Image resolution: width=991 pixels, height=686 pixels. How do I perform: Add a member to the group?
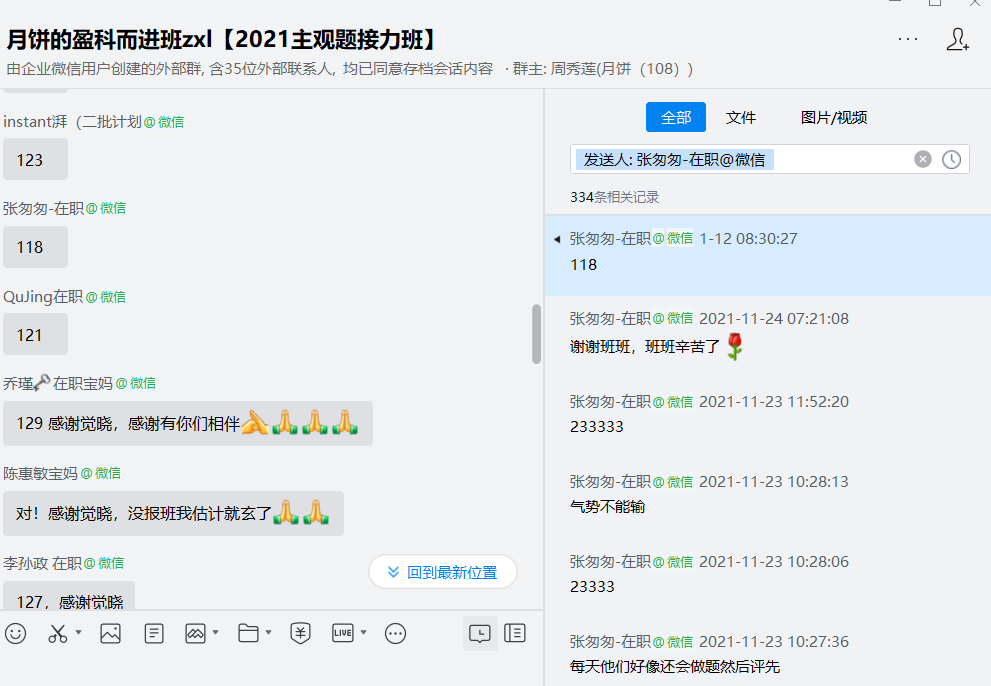(958, 39)
